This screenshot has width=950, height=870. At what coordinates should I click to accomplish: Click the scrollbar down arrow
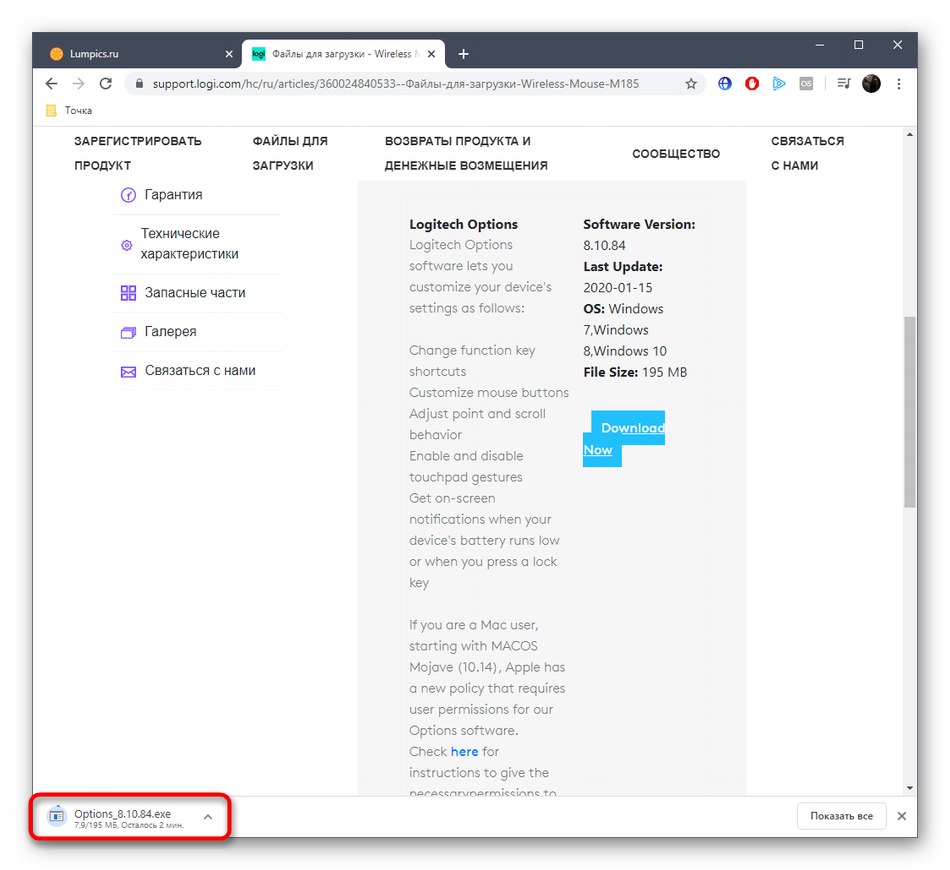[909, 788]
